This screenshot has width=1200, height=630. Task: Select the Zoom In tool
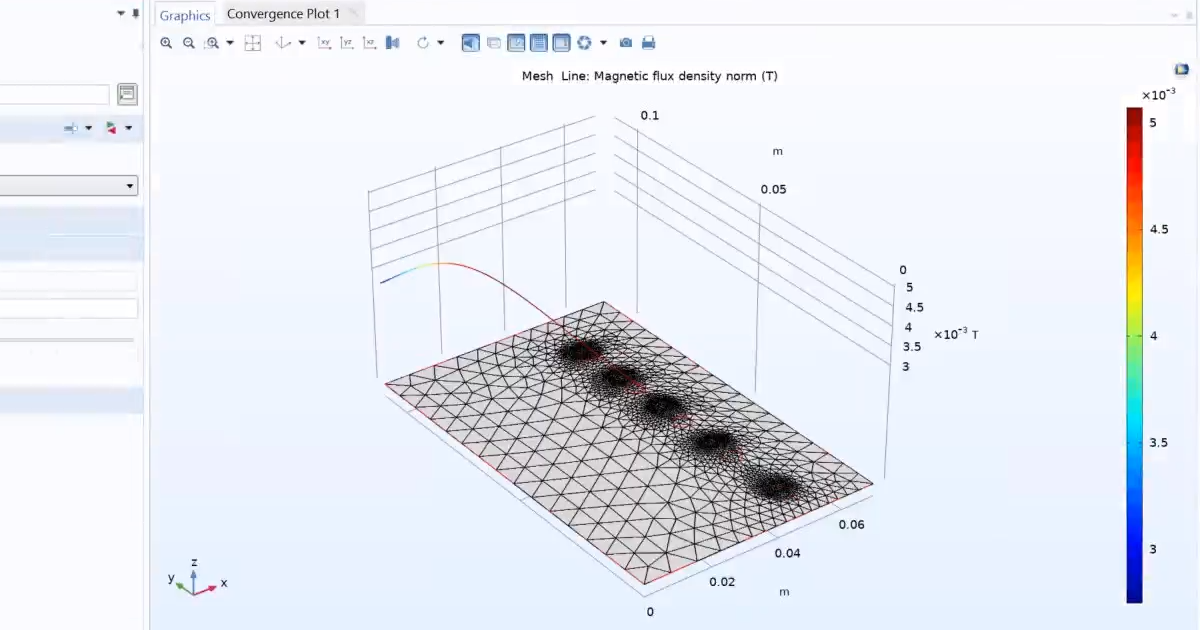point(166,42)
